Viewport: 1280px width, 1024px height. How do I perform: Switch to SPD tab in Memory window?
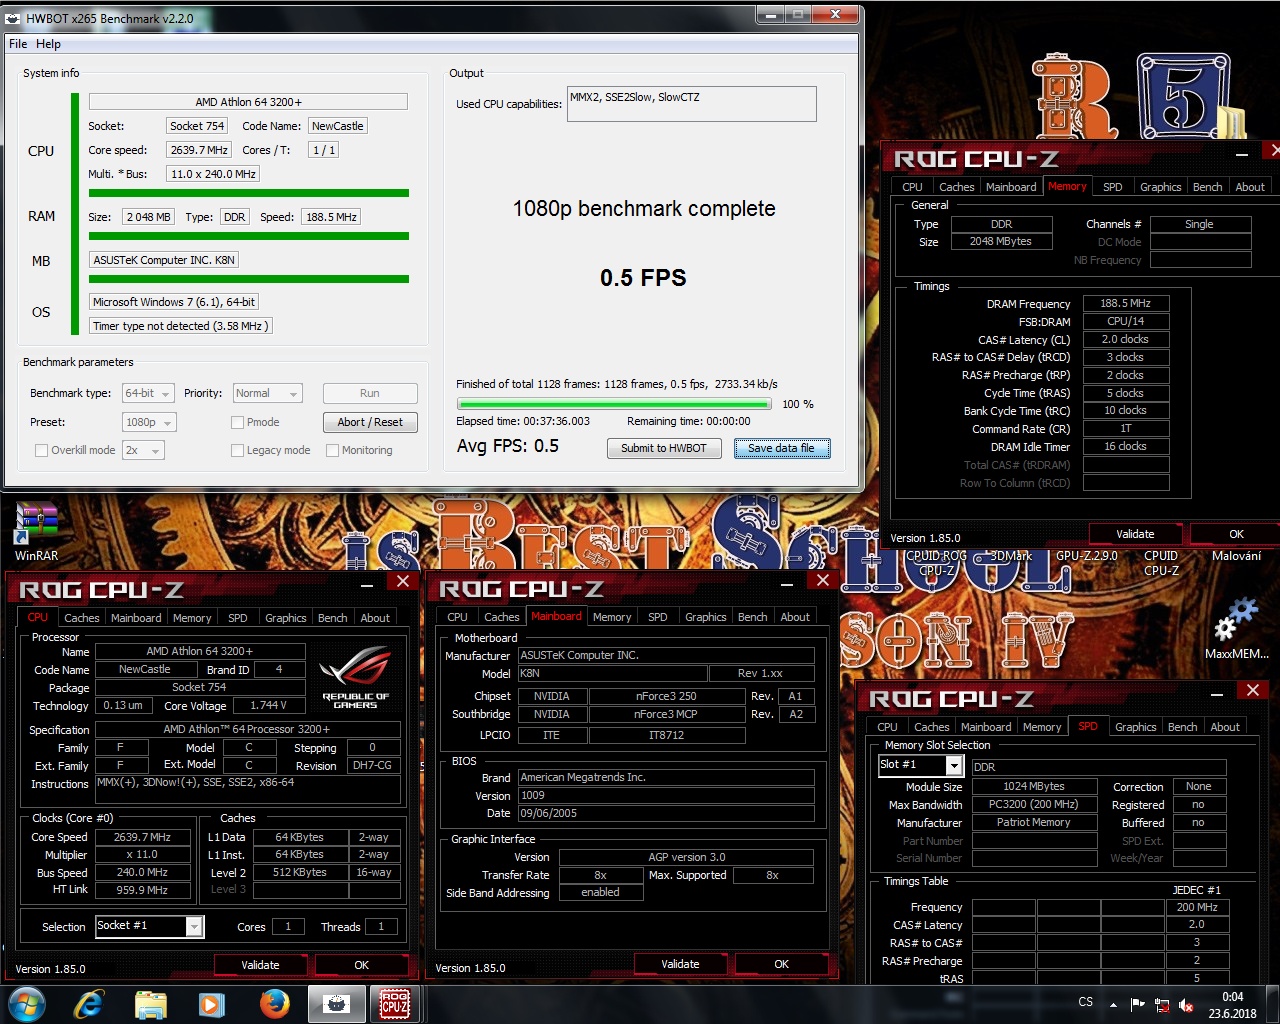pos(1112,187)
